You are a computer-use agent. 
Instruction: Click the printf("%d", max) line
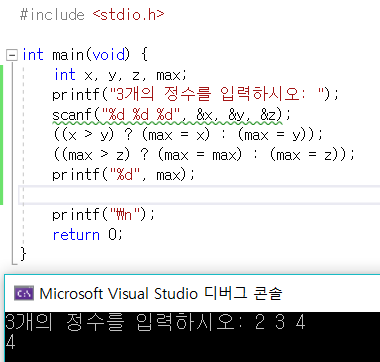[x=123, y=175]
